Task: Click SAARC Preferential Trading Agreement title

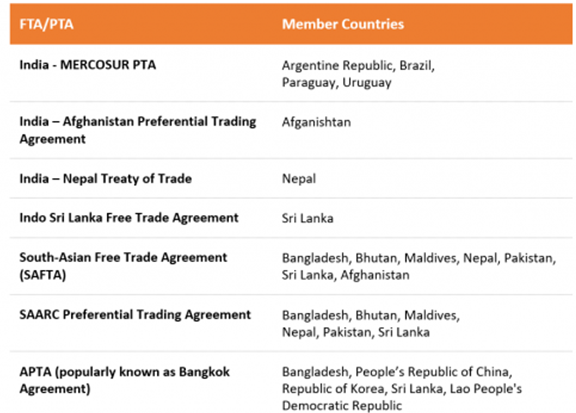Action: point(135,315)
